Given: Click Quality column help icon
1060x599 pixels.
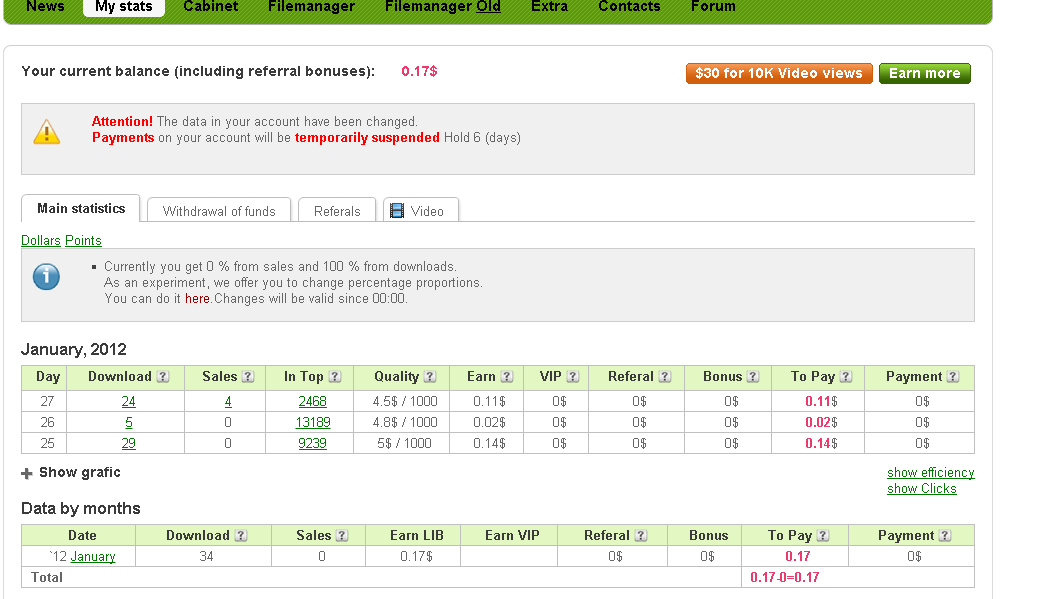Looking at the screenshot, I should [430, 377].
